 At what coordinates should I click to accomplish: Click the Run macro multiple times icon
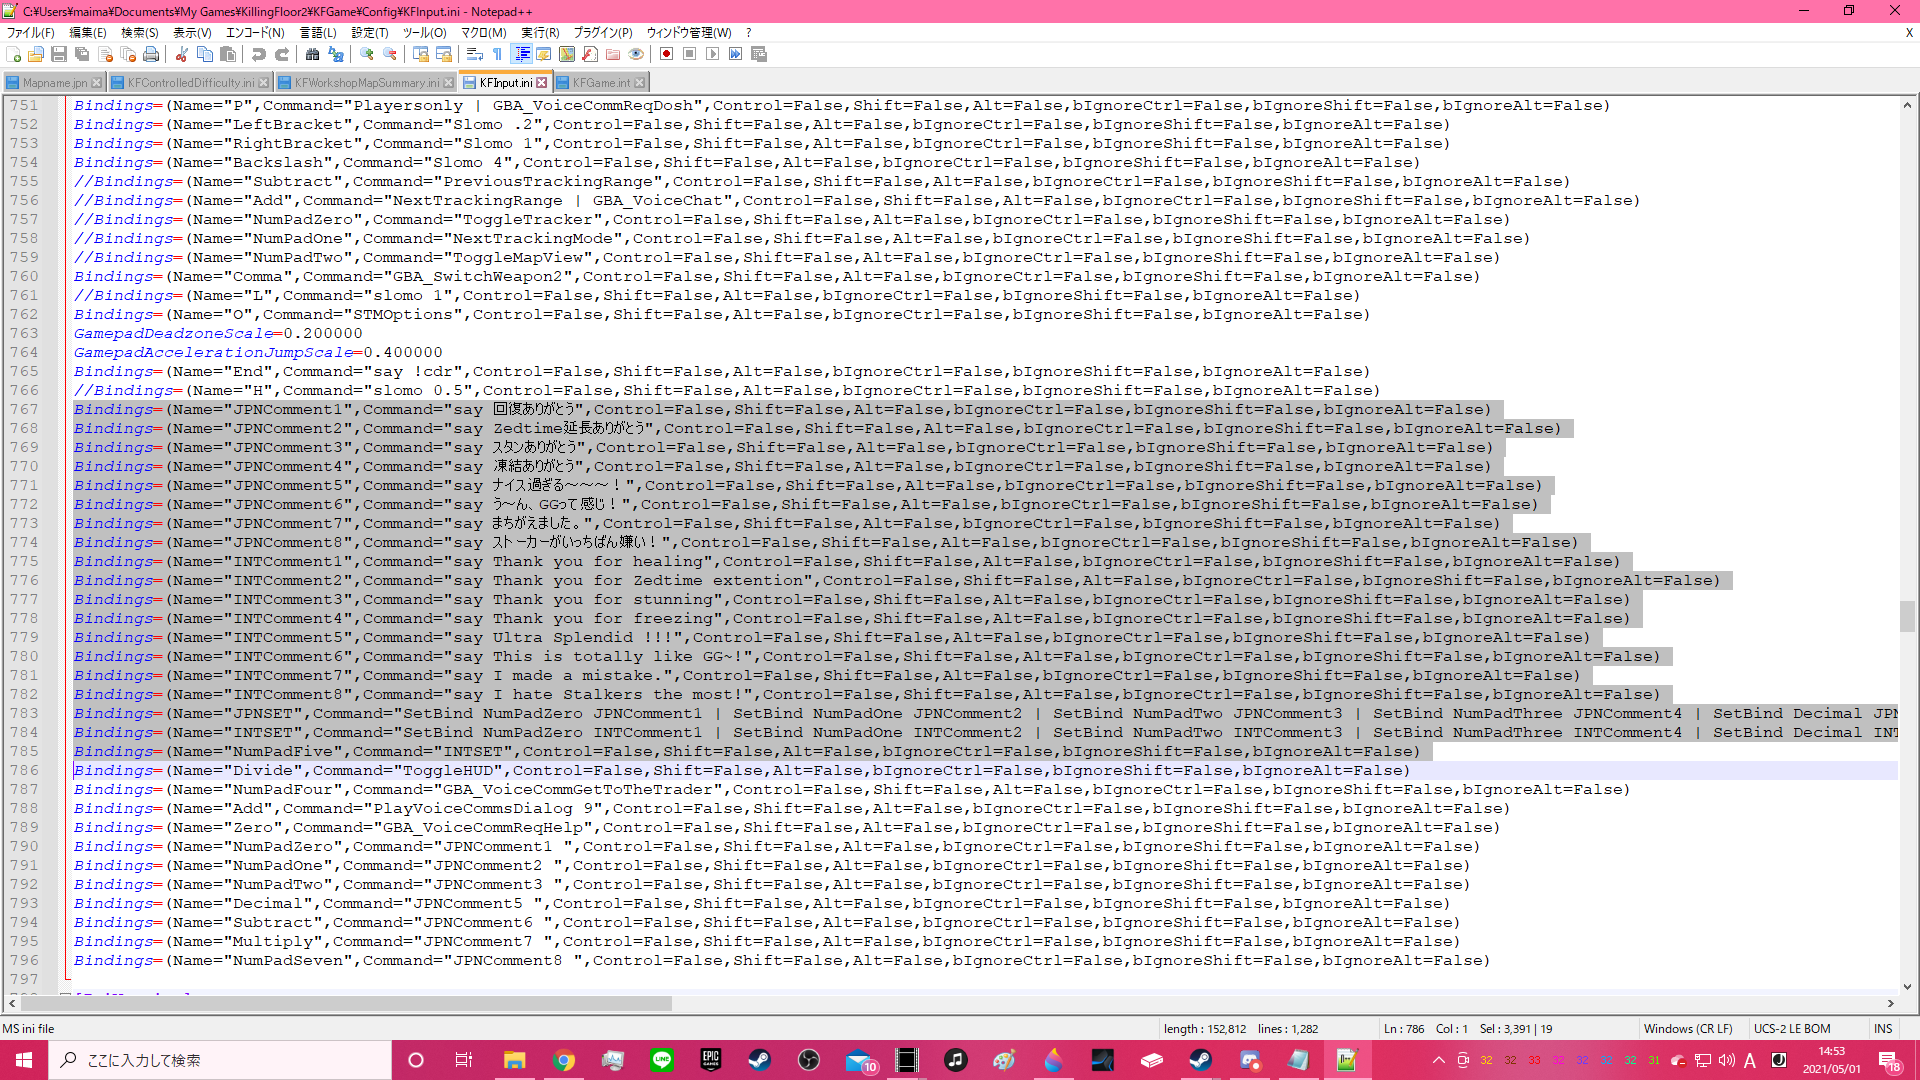[736, 54]
